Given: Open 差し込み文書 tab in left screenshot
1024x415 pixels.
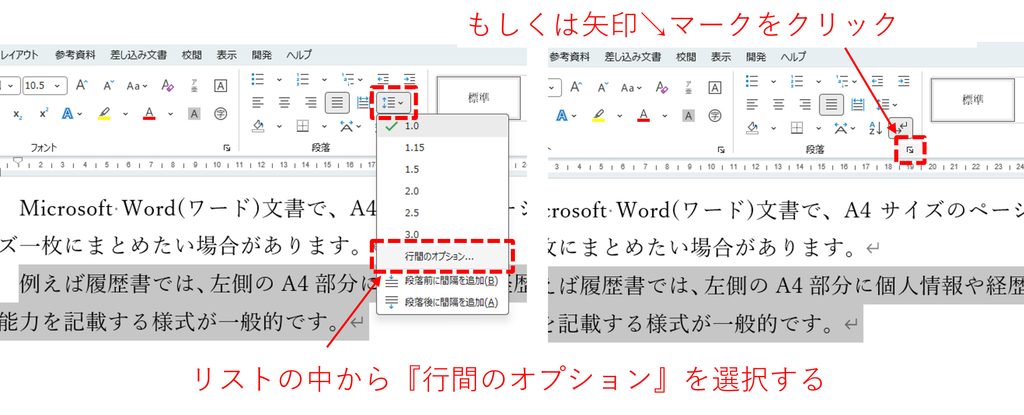Looking at the screenshot, I should click(x=137, y=56).
